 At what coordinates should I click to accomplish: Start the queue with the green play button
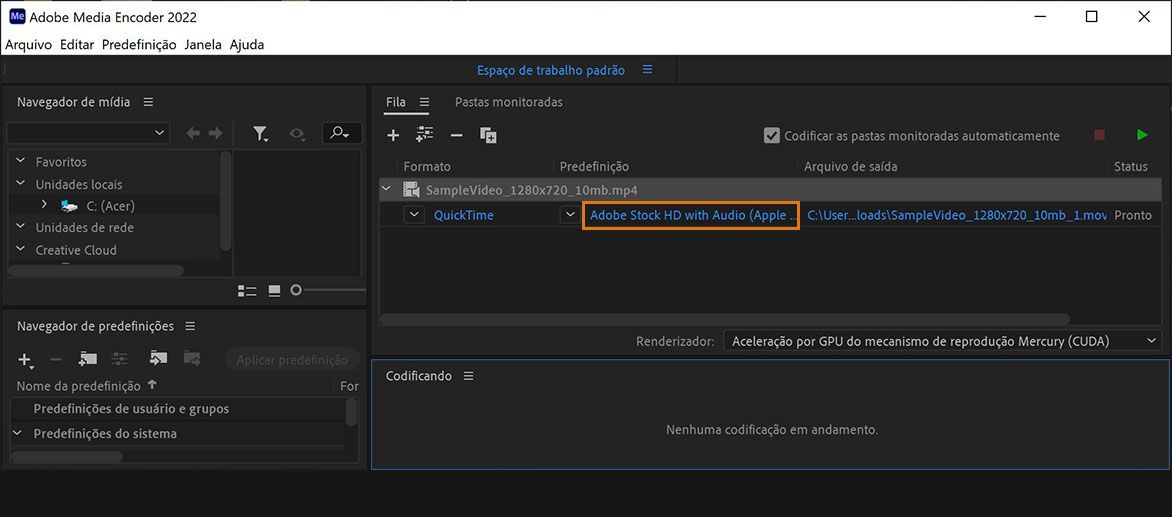(1142, 135)
